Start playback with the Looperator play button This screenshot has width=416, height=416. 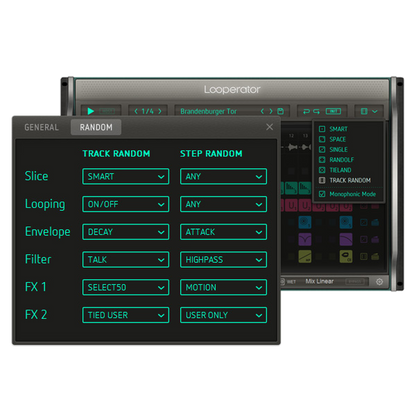(x=90, y=111)
